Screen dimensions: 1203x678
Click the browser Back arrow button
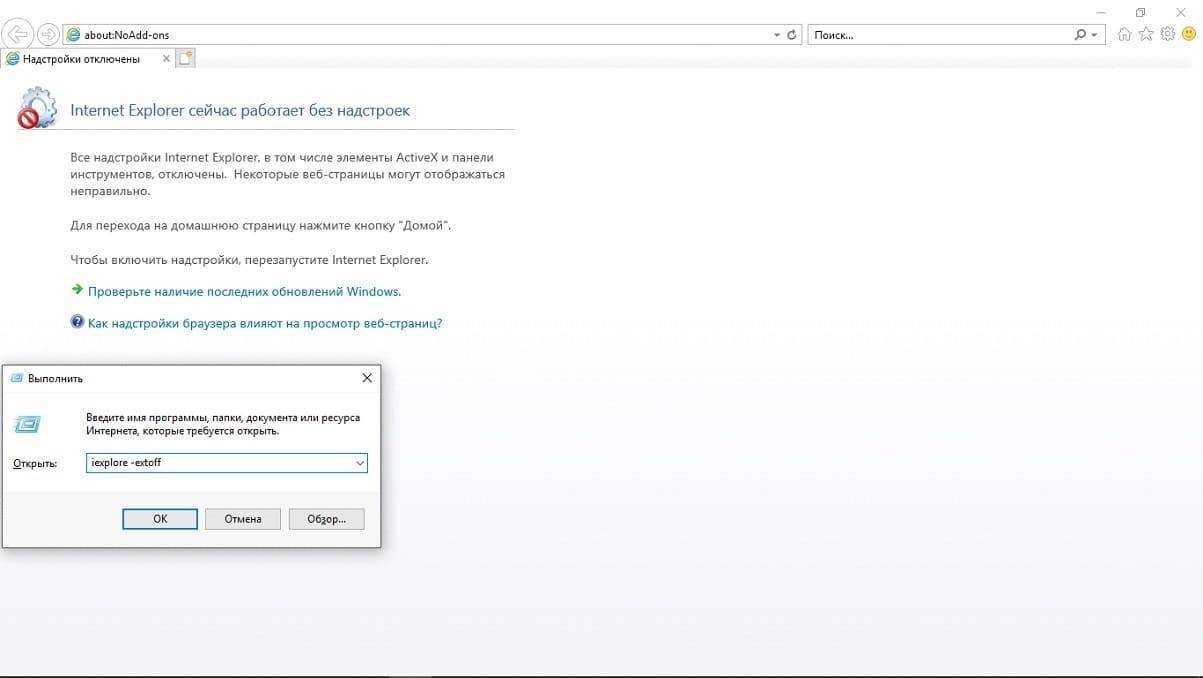(18, 34)
